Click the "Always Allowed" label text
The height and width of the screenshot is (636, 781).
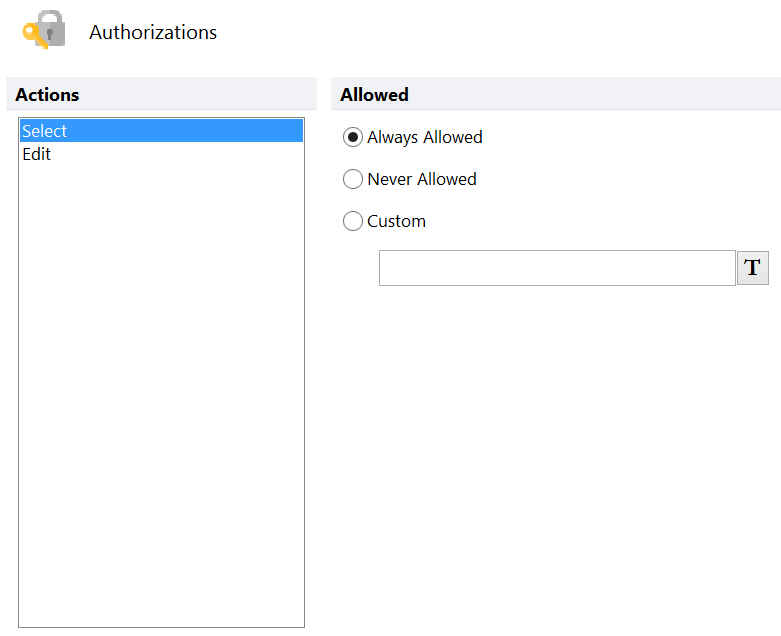pos(424,137)
